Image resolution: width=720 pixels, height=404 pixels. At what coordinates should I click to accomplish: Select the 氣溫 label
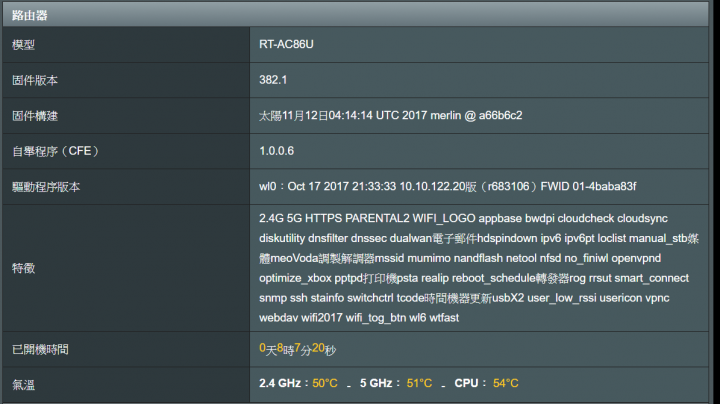tap(23, 385)
